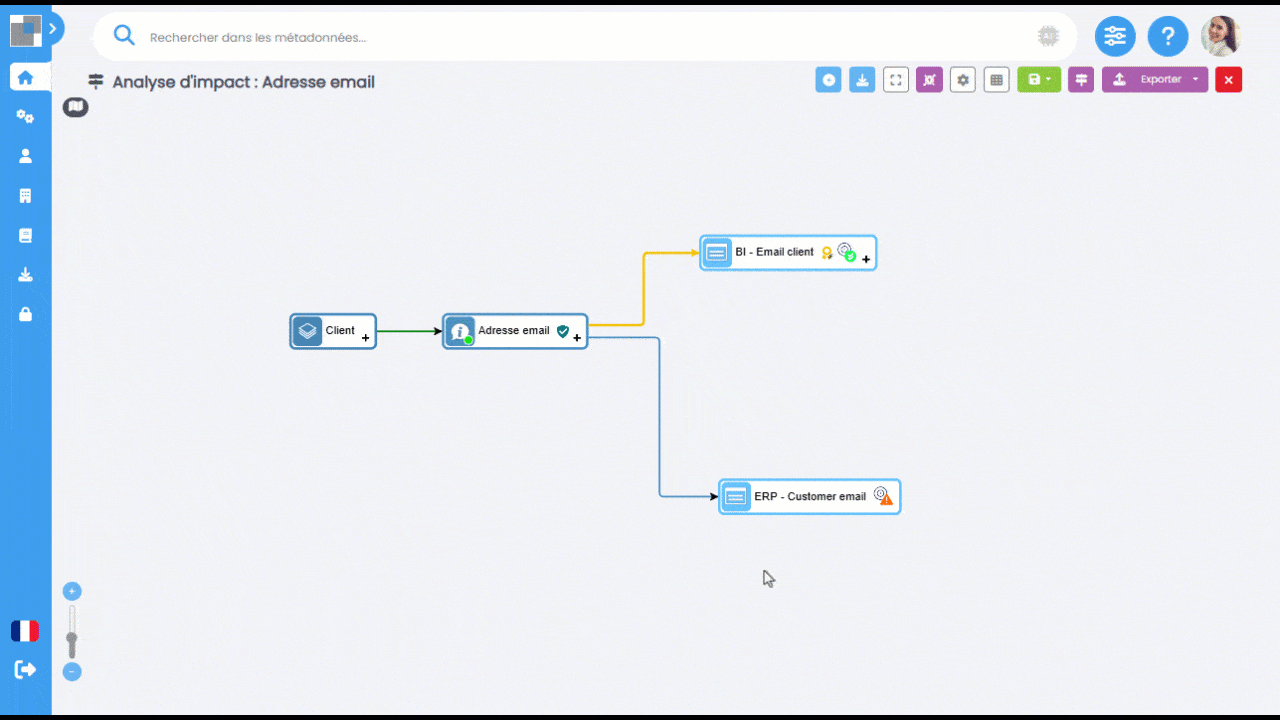Open the gears configuration sidebar icon
Viewport: 1280px width, 720px height.
point(25,117)
